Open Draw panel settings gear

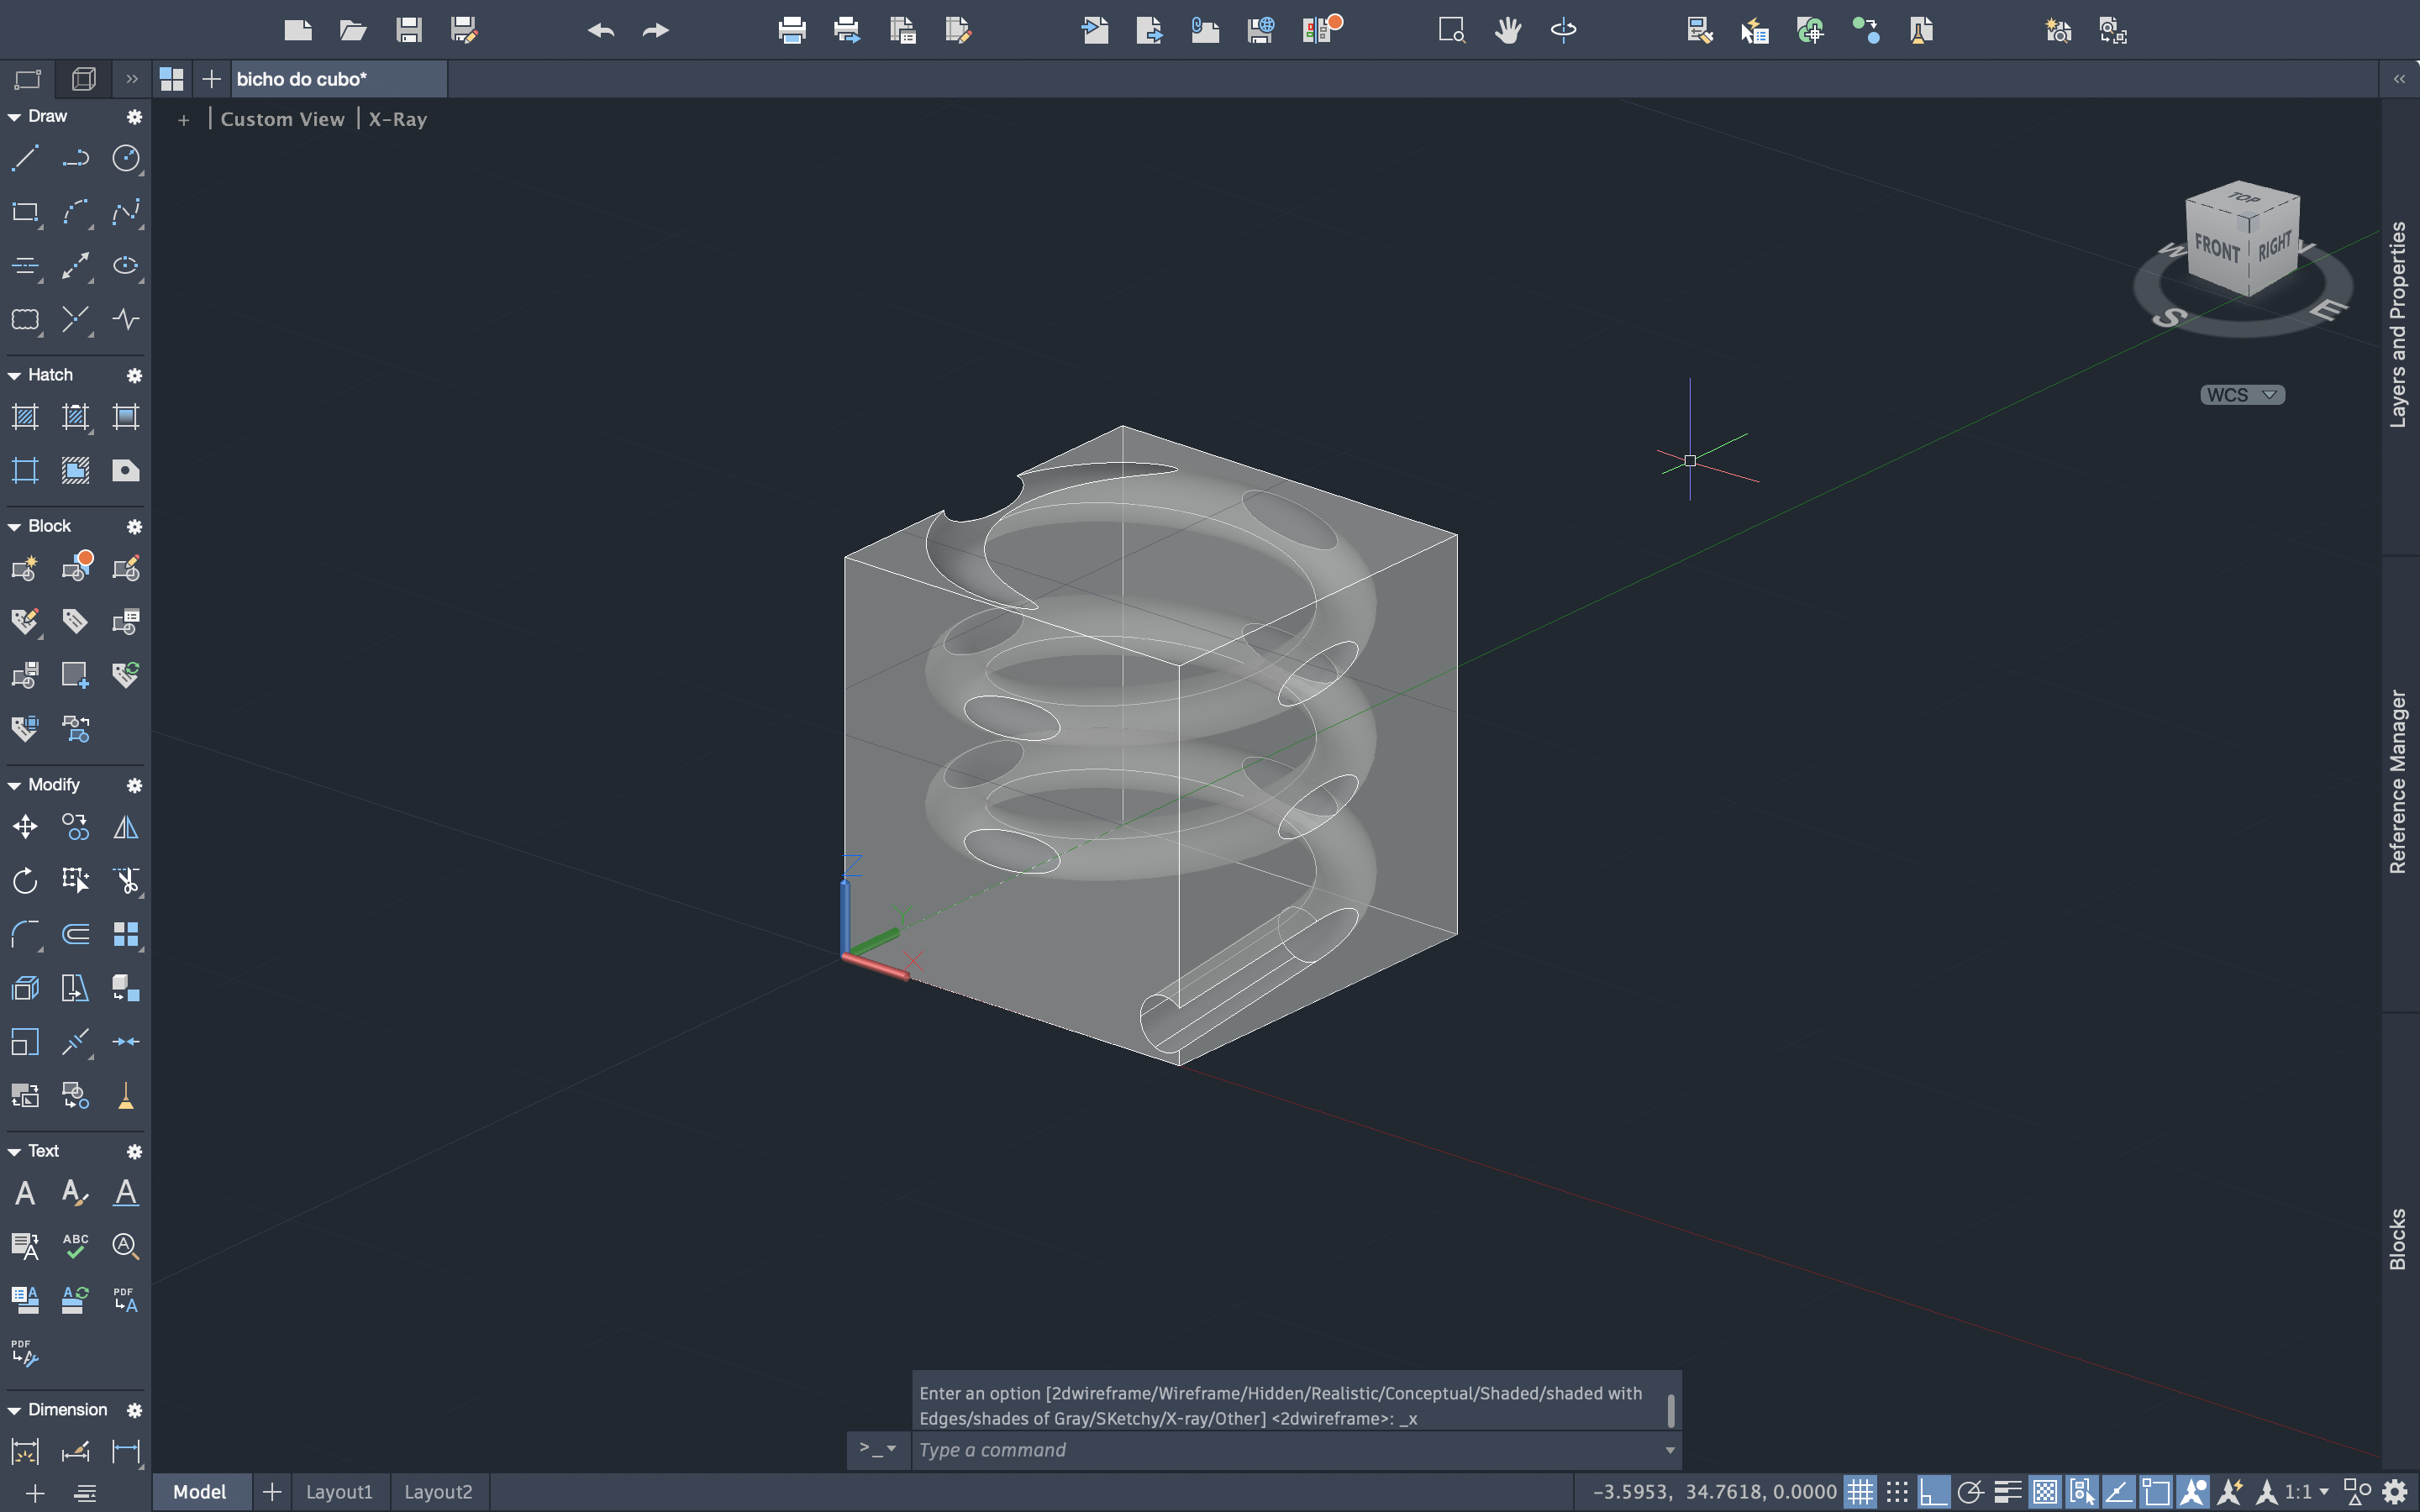pyautogui.click(x=134, y=117)
